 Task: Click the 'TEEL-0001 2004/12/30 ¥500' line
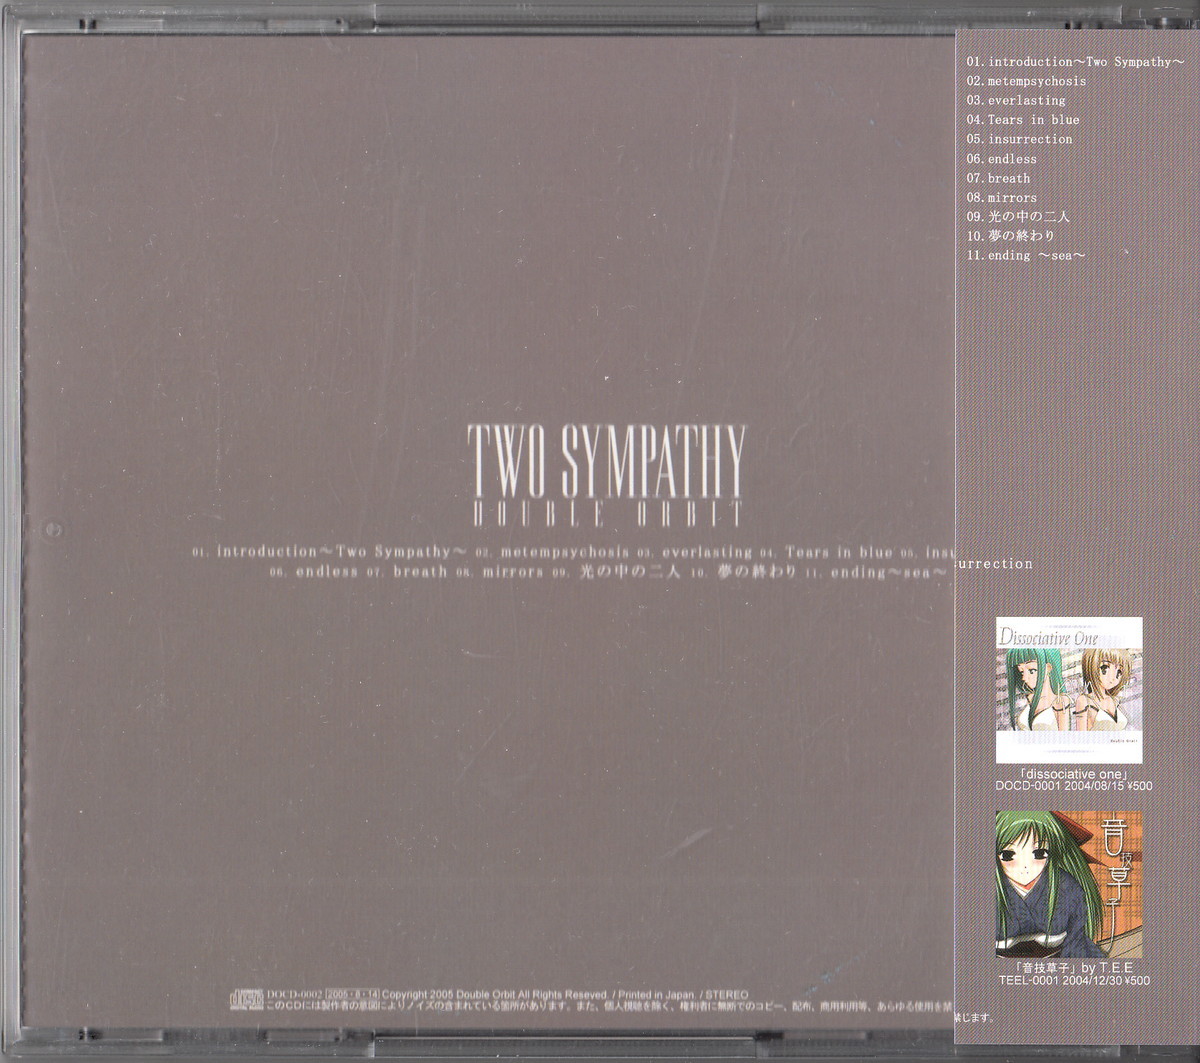(x=1073, y=980)
